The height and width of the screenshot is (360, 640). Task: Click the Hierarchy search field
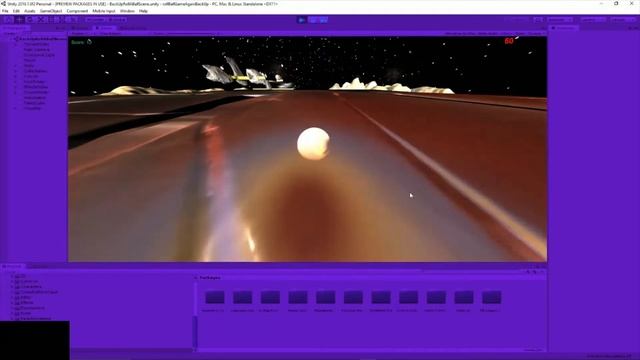click(45, 33)
